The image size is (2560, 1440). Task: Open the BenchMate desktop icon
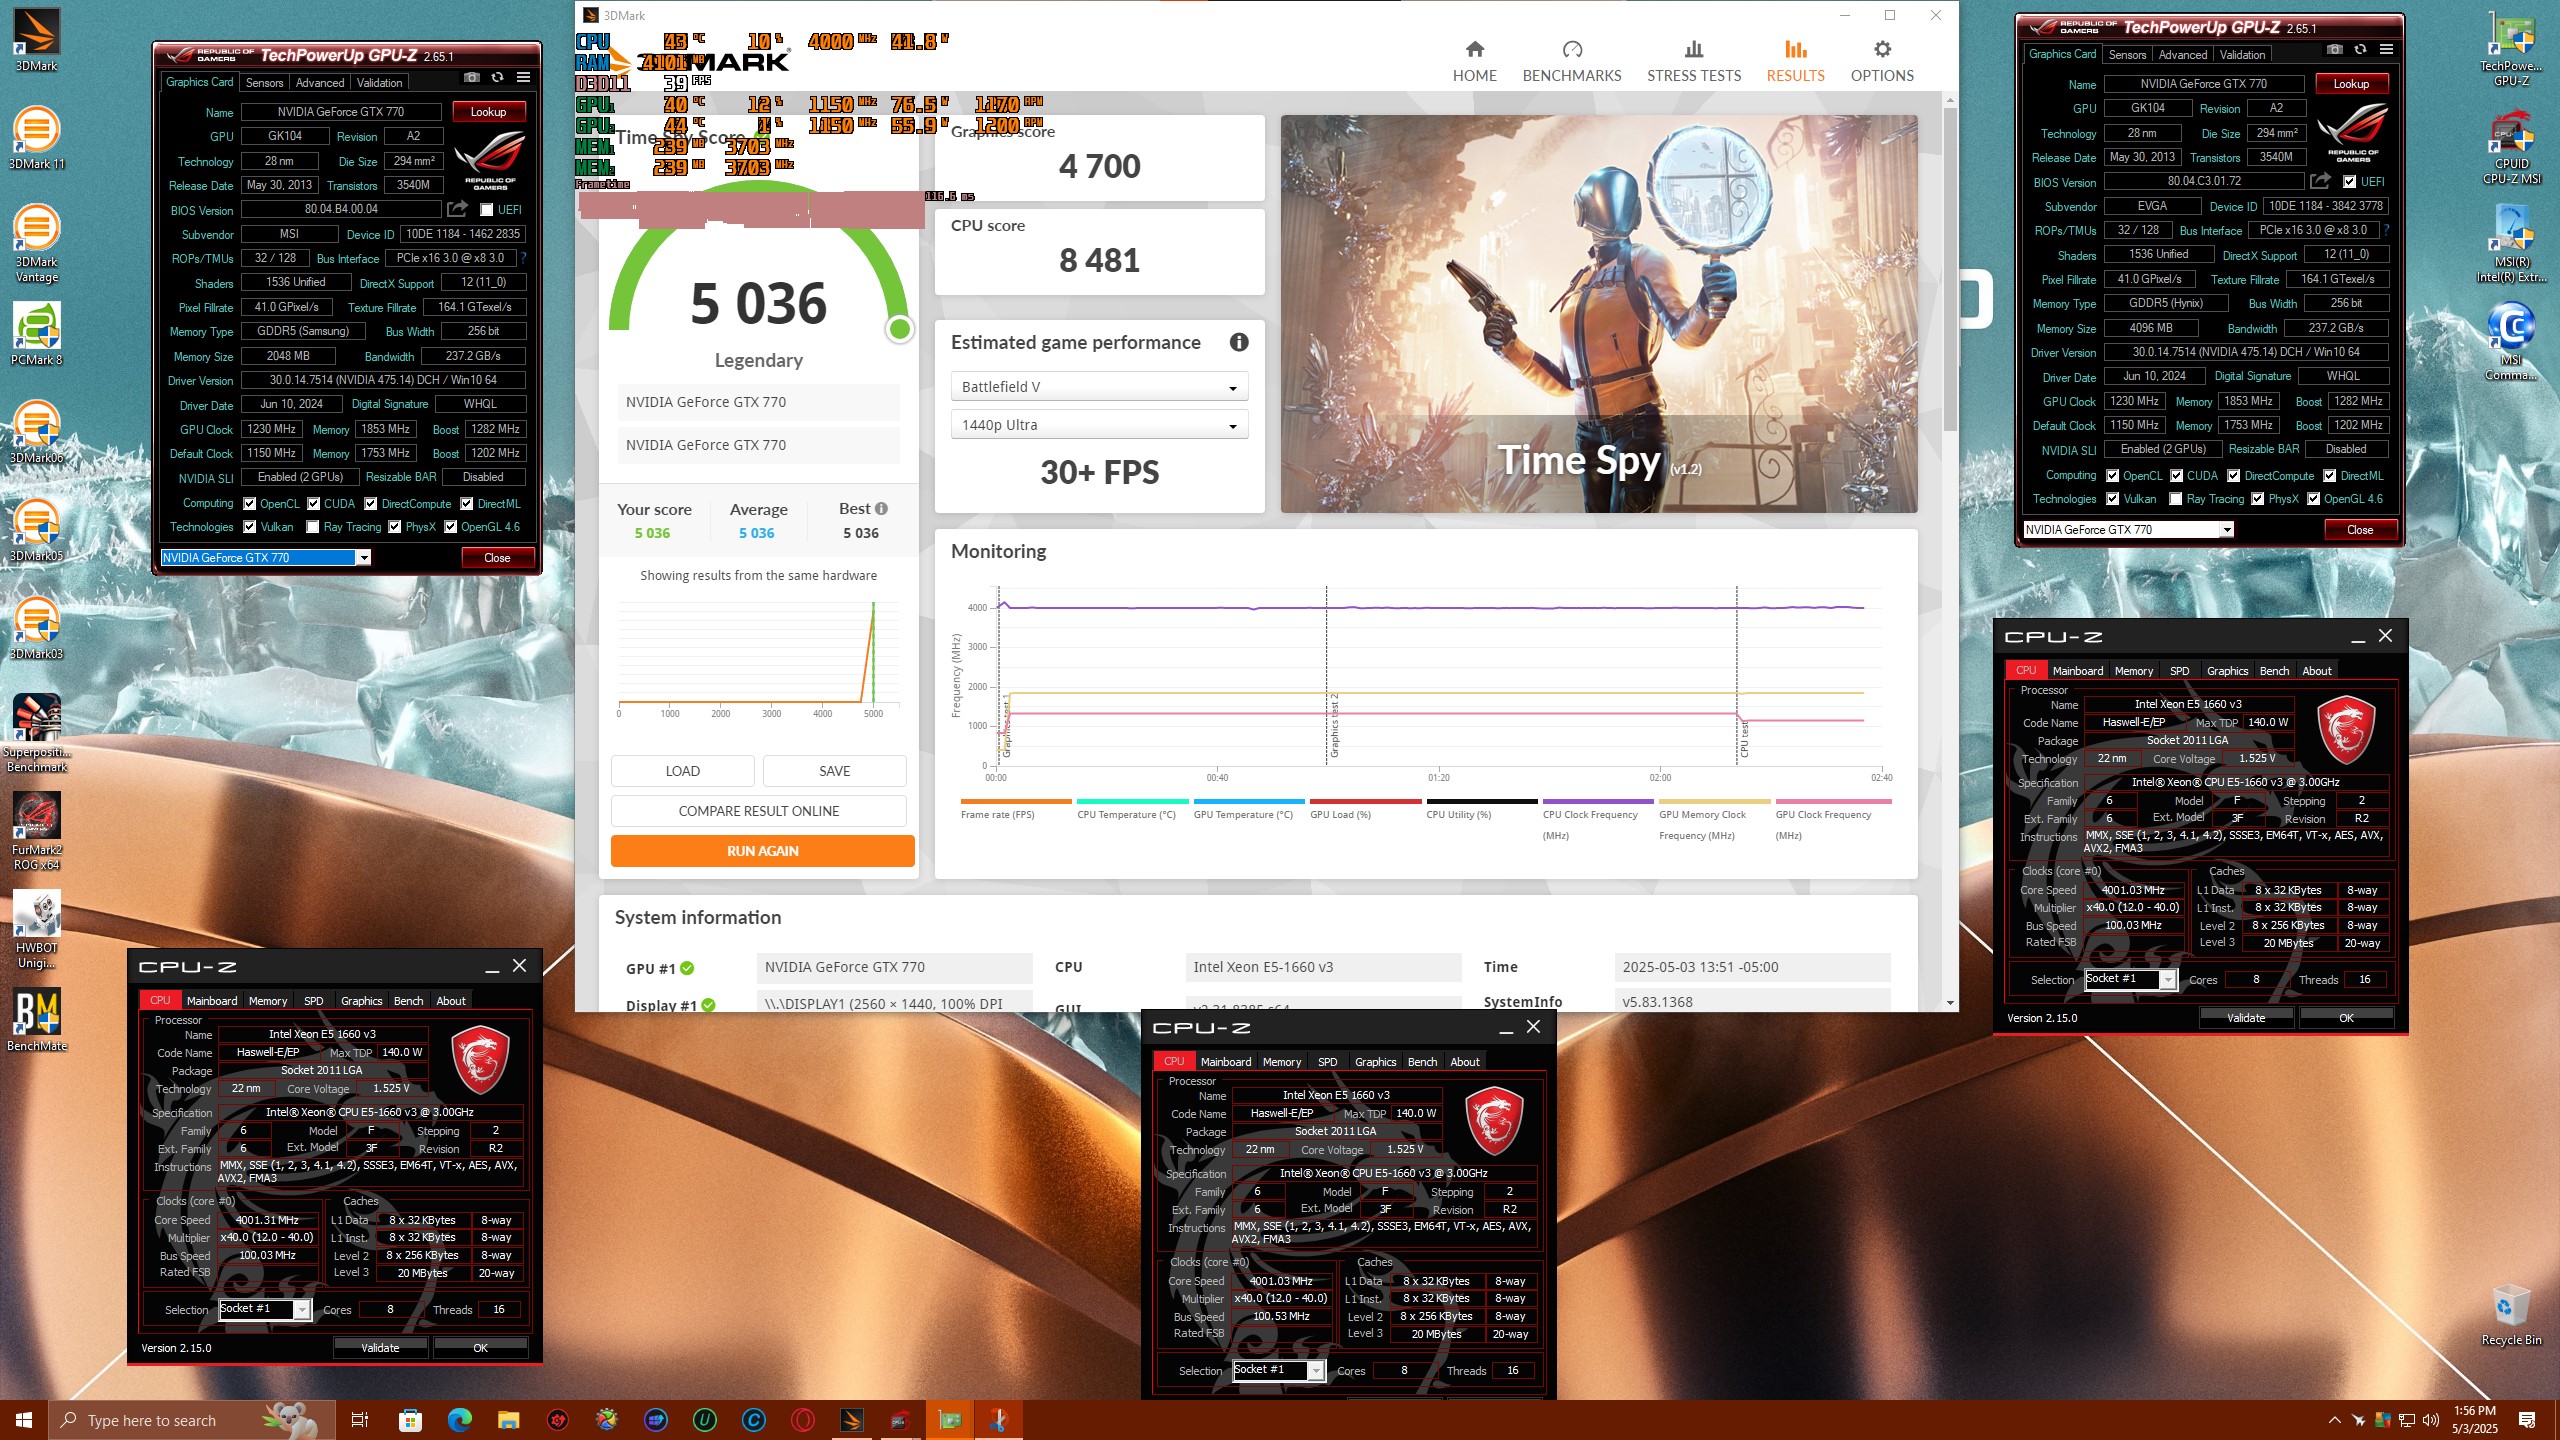coord(36,1020)
